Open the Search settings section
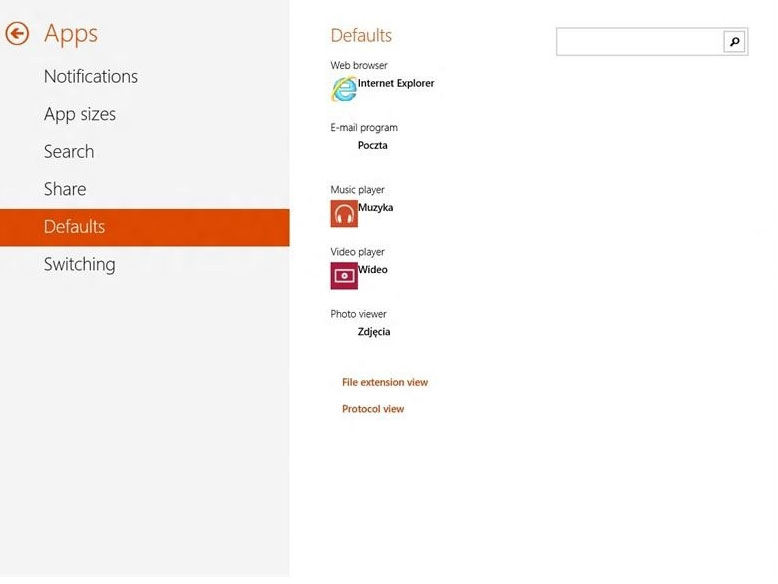 coord(69,151)
